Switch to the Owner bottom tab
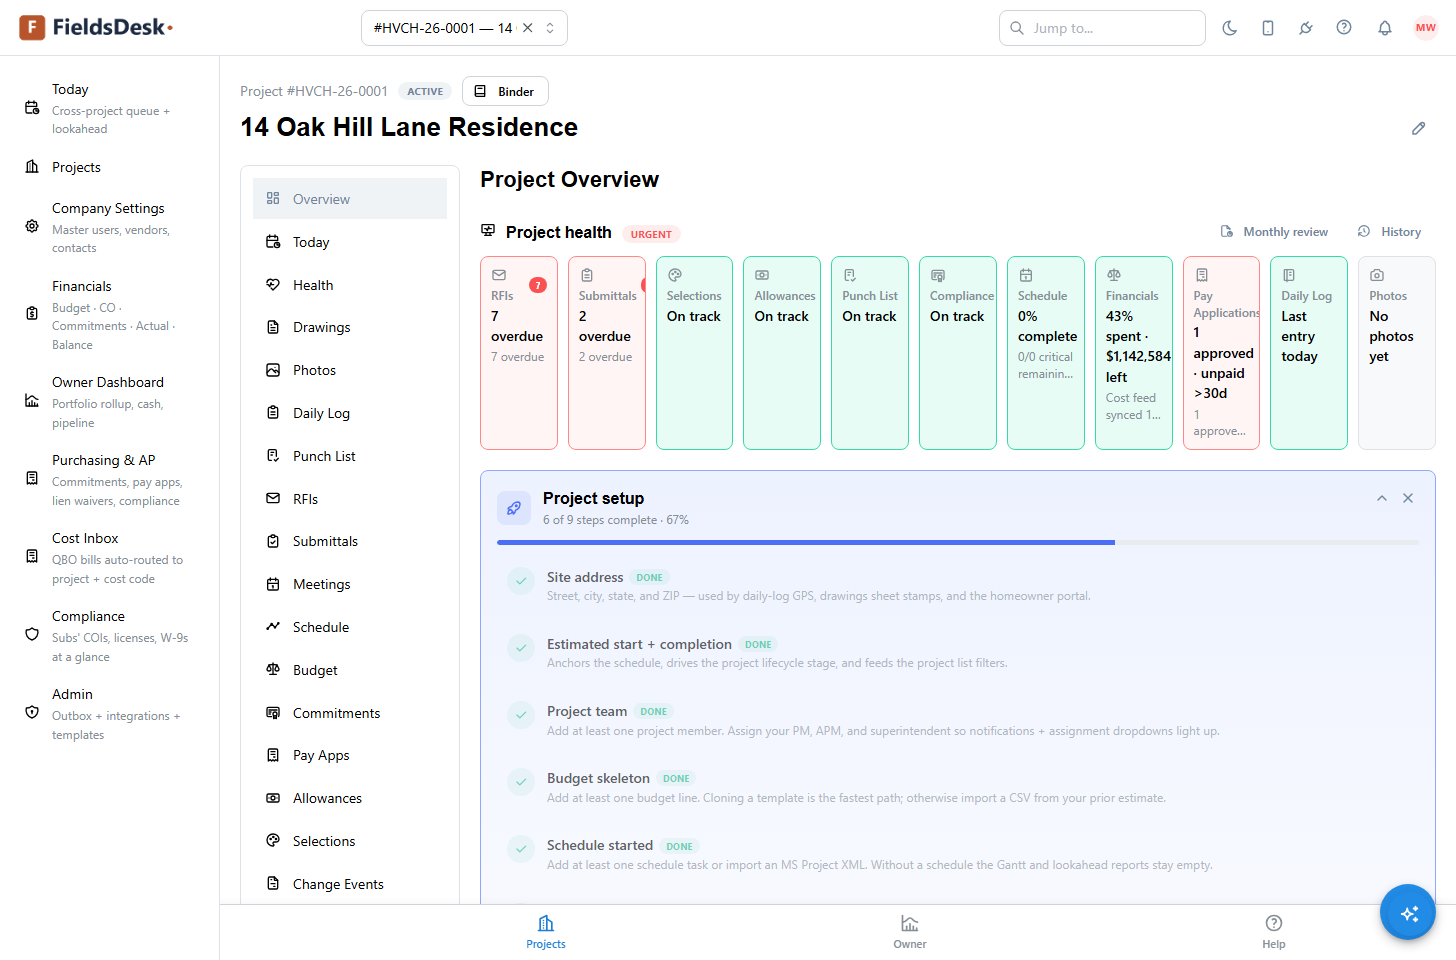The height and width of the screenshot is (960, 1456). coord(910,932)
